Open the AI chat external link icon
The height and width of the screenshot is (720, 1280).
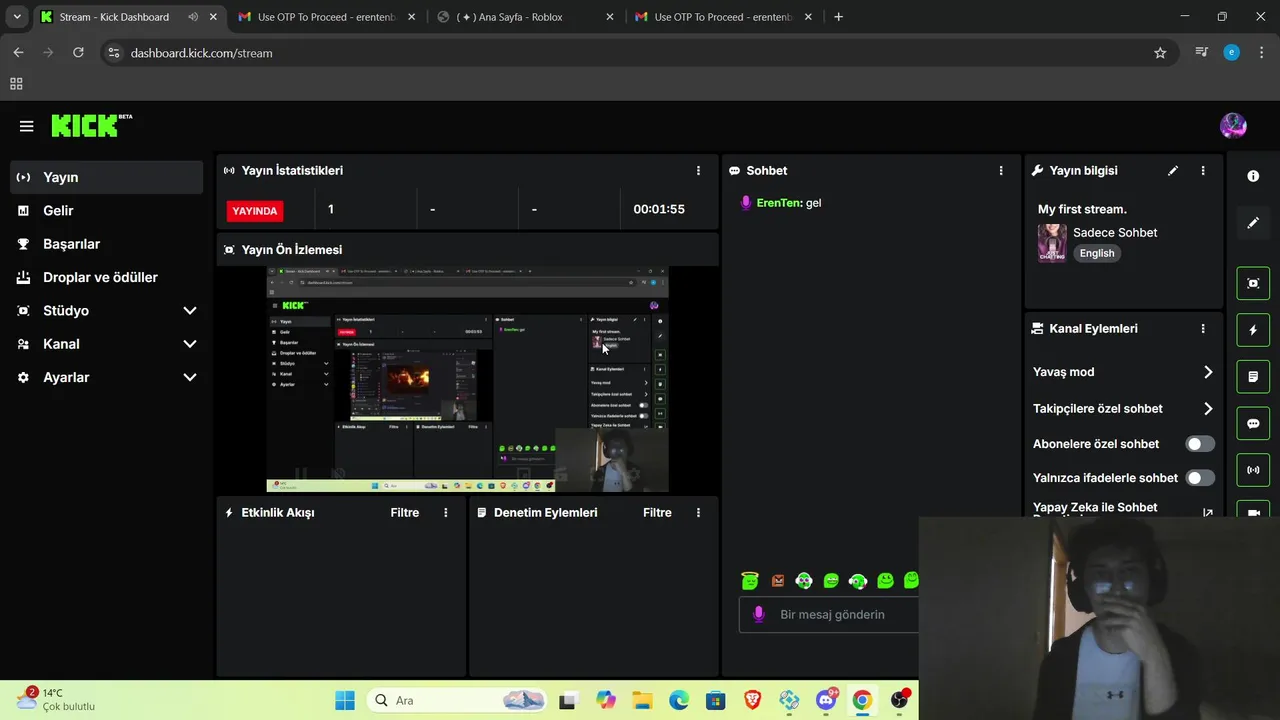1208,512
